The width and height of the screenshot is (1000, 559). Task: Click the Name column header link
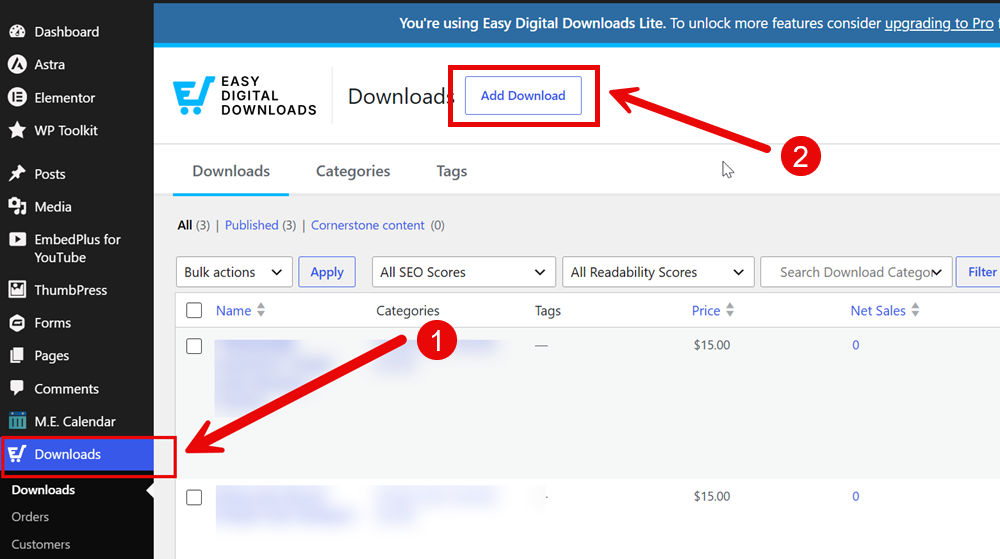tap(233, 310)
